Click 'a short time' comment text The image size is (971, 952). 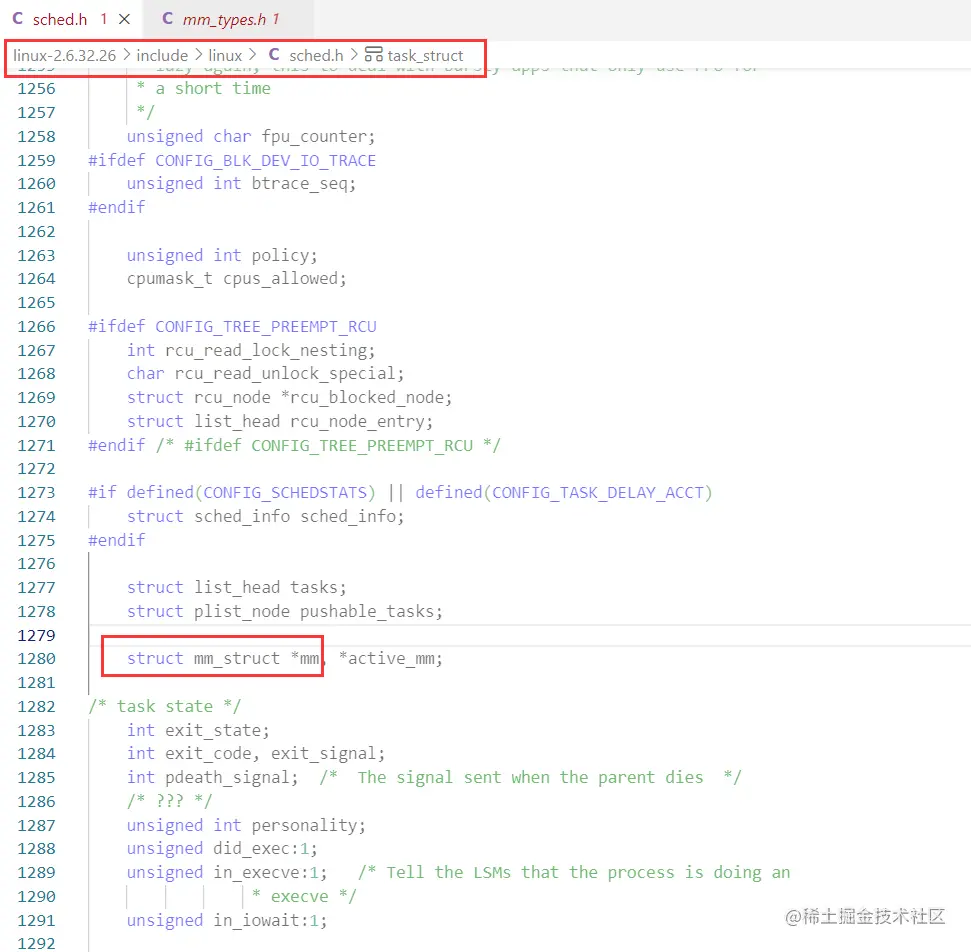coord(213,89)
